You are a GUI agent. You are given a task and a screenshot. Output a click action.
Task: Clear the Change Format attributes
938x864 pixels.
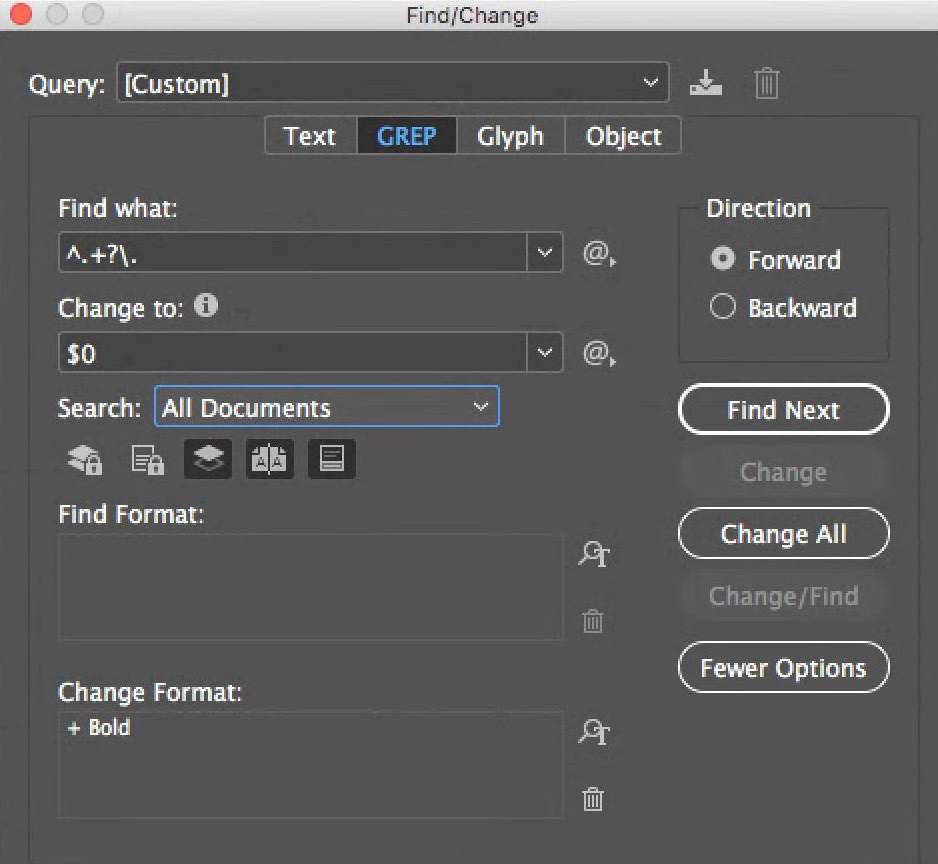tap(593, 799)
